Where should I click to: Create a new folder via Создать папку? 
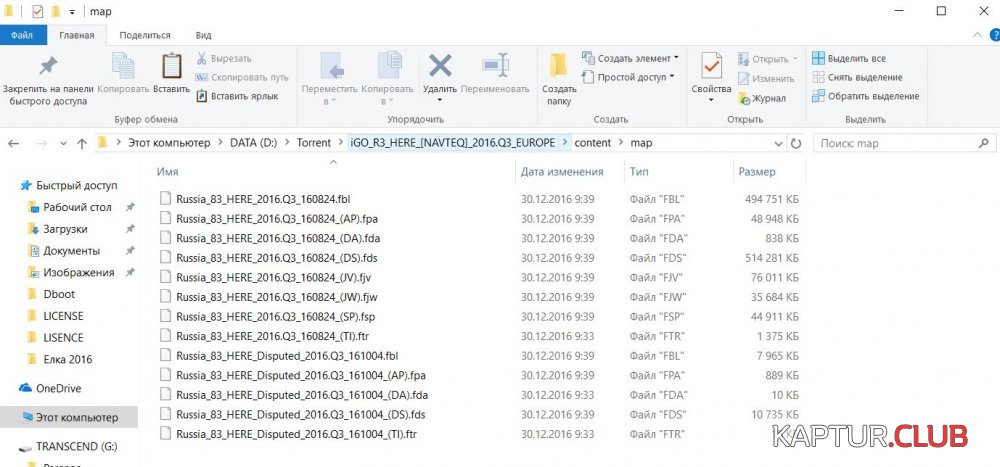tap(559, 80)
